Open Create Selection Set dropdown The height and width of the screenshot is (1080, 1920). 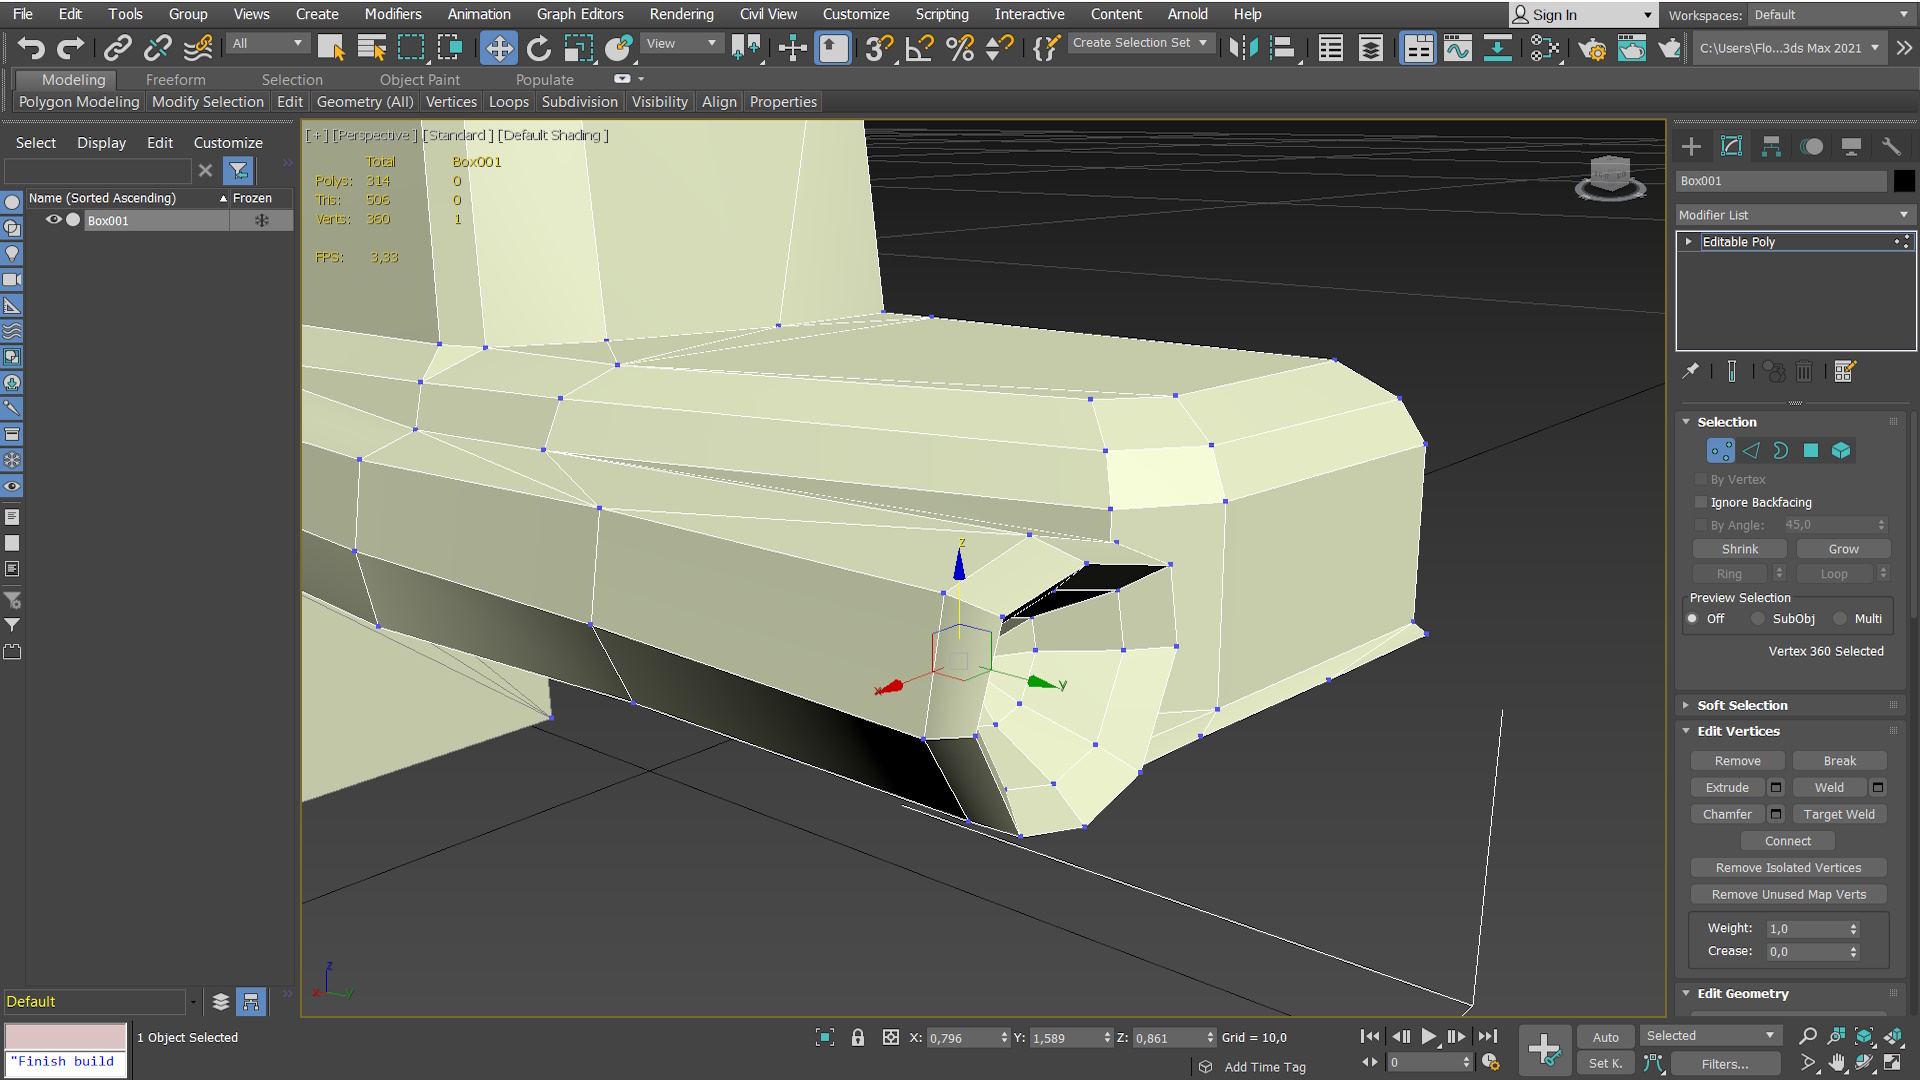coord(1140,43)
